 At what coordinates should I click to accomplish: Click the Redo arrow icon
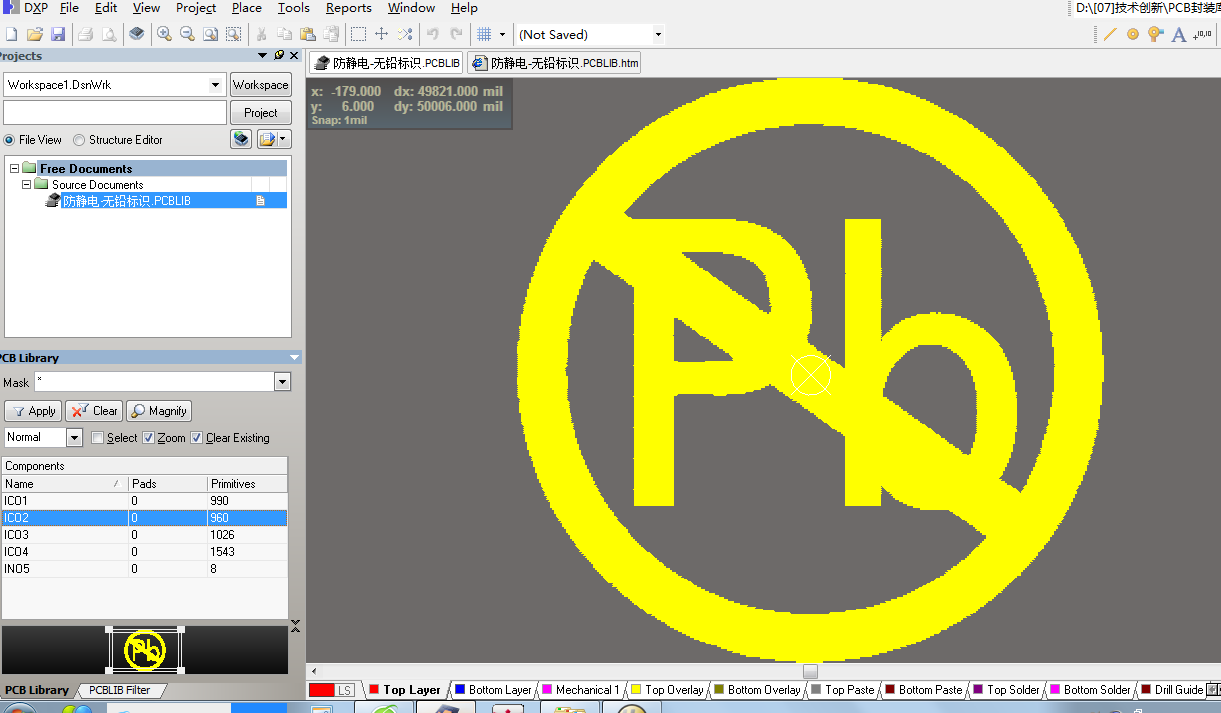click(456, 34)
